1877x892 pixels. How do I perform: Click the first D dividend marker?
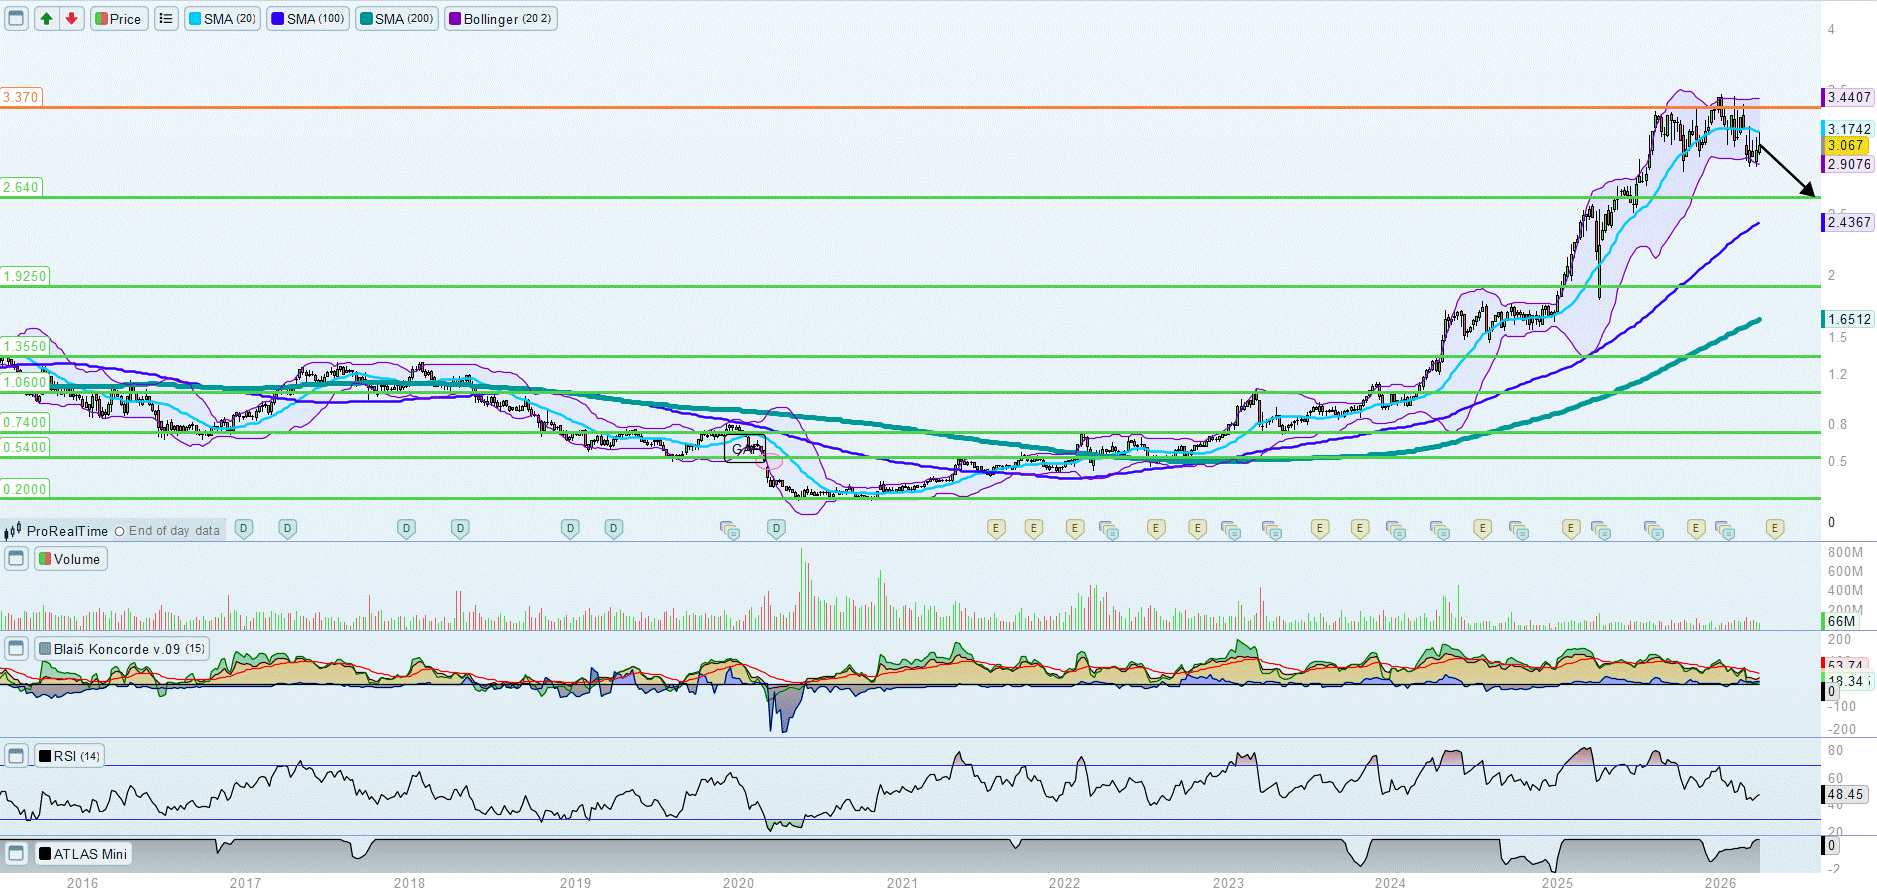[243, 529]
